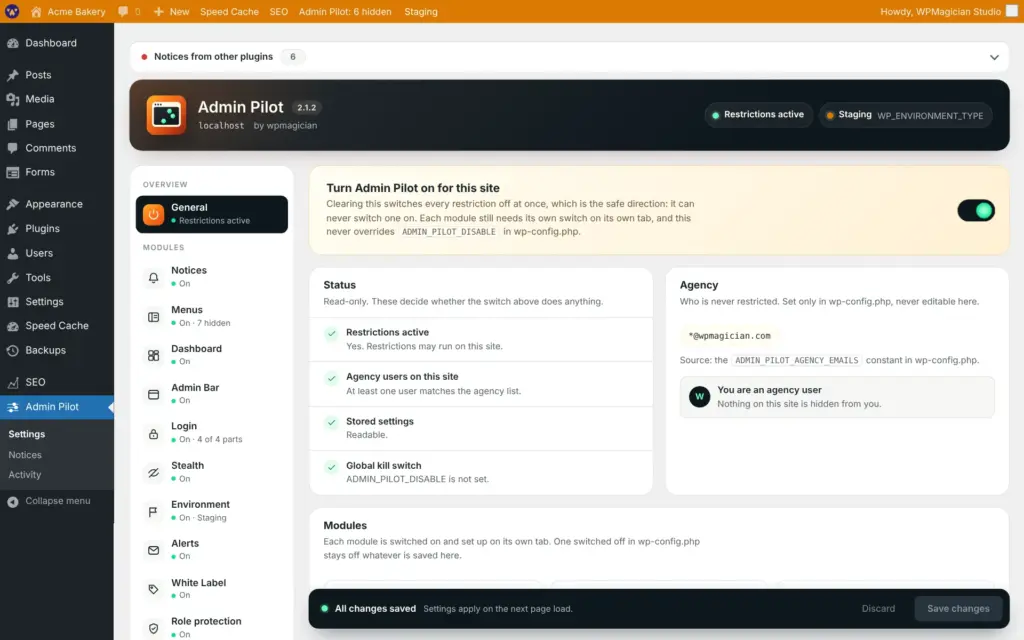Click the Discard button

coord(878,609)
